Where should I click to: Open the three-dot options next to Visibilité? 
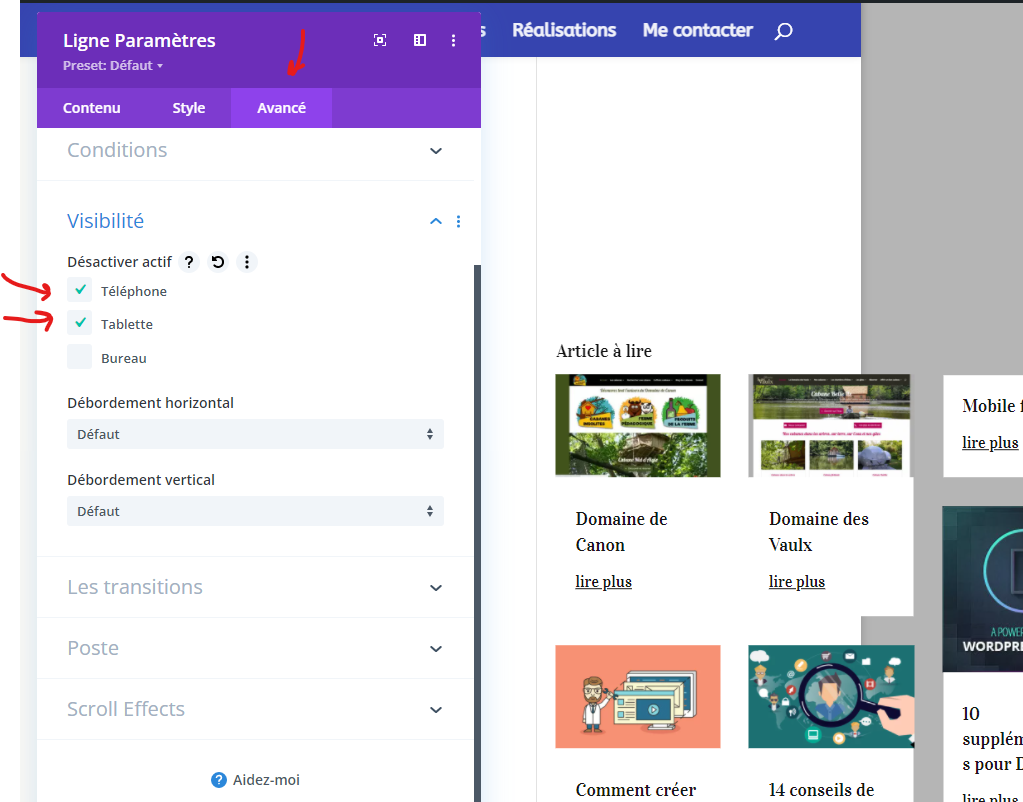459,221
